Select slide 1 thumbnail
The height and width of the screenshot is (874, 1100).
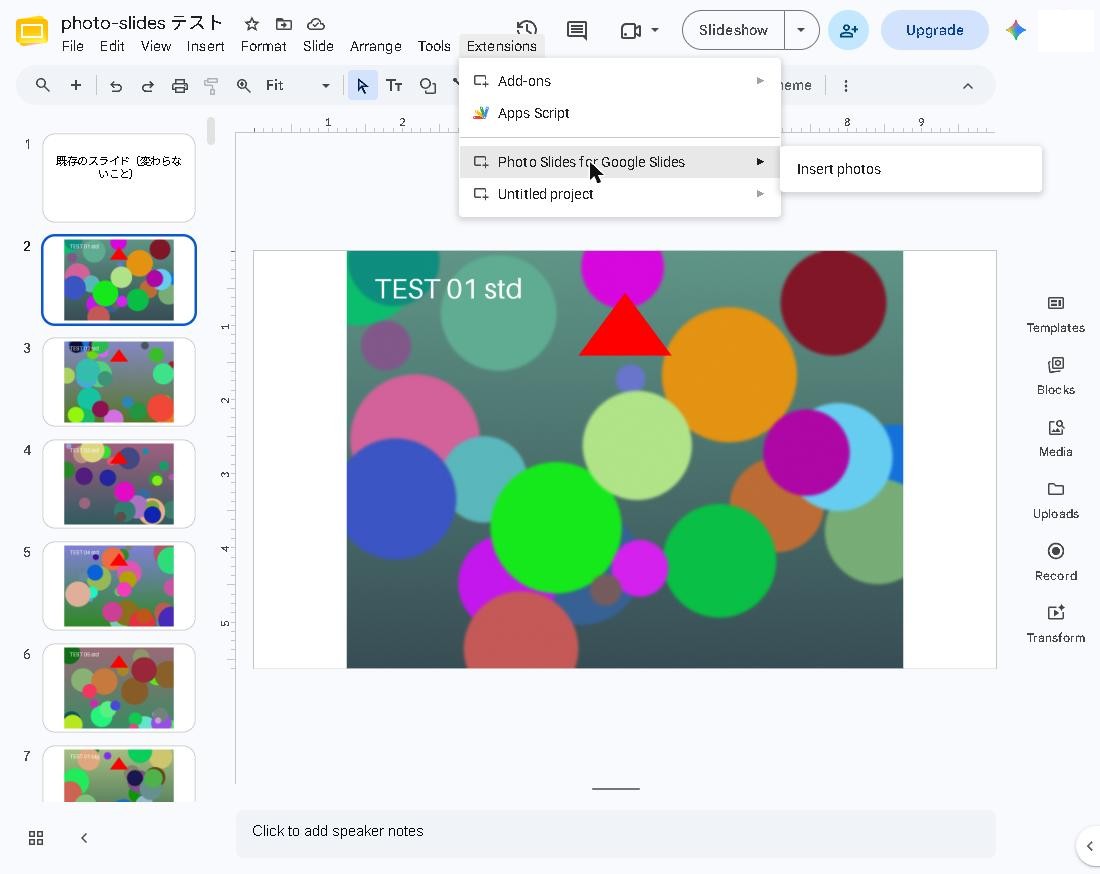pyautogui.click(x=119, y=178)
